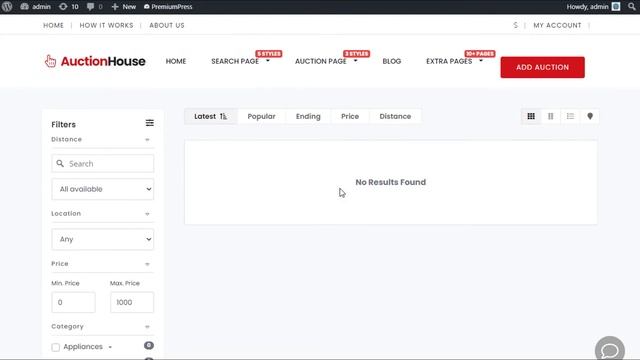
Task: Click the distance Search input field
Action: point(102,164)
